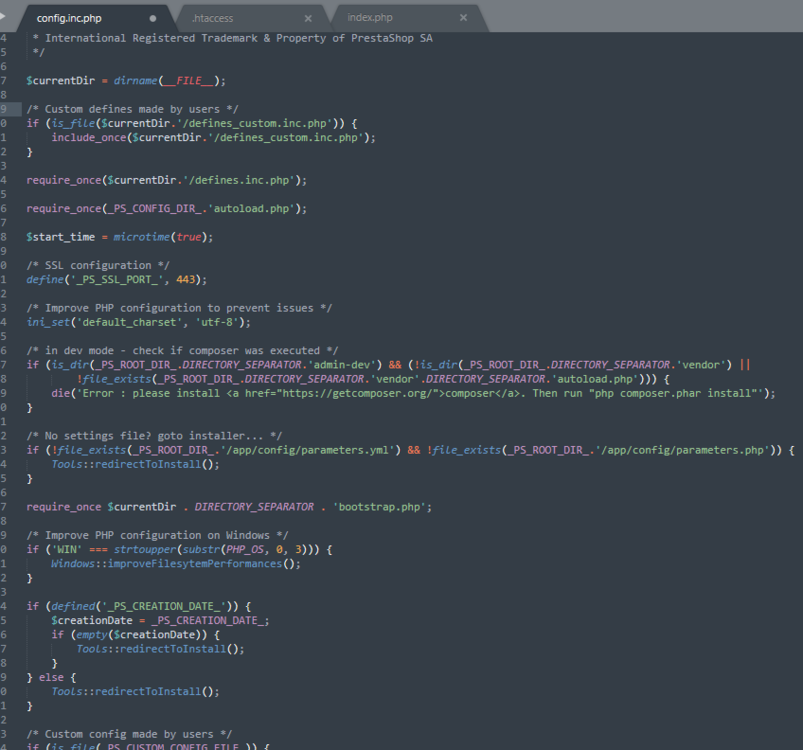
Task: Click the SSL configuration comment line
Action: (98, 265)
